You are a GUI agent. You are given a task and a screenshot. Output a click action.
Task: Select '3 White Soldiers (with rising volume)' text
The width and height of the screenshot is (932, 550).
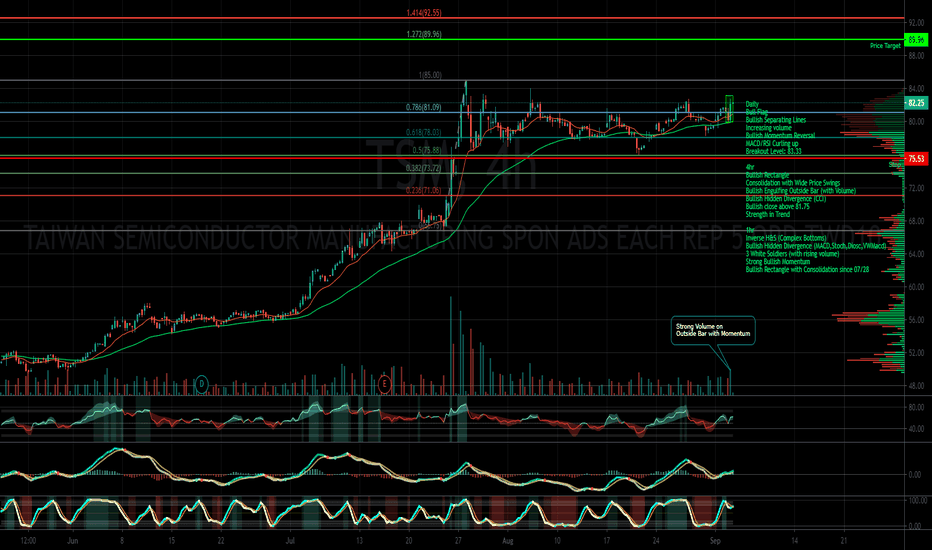[x=792, y=253]
